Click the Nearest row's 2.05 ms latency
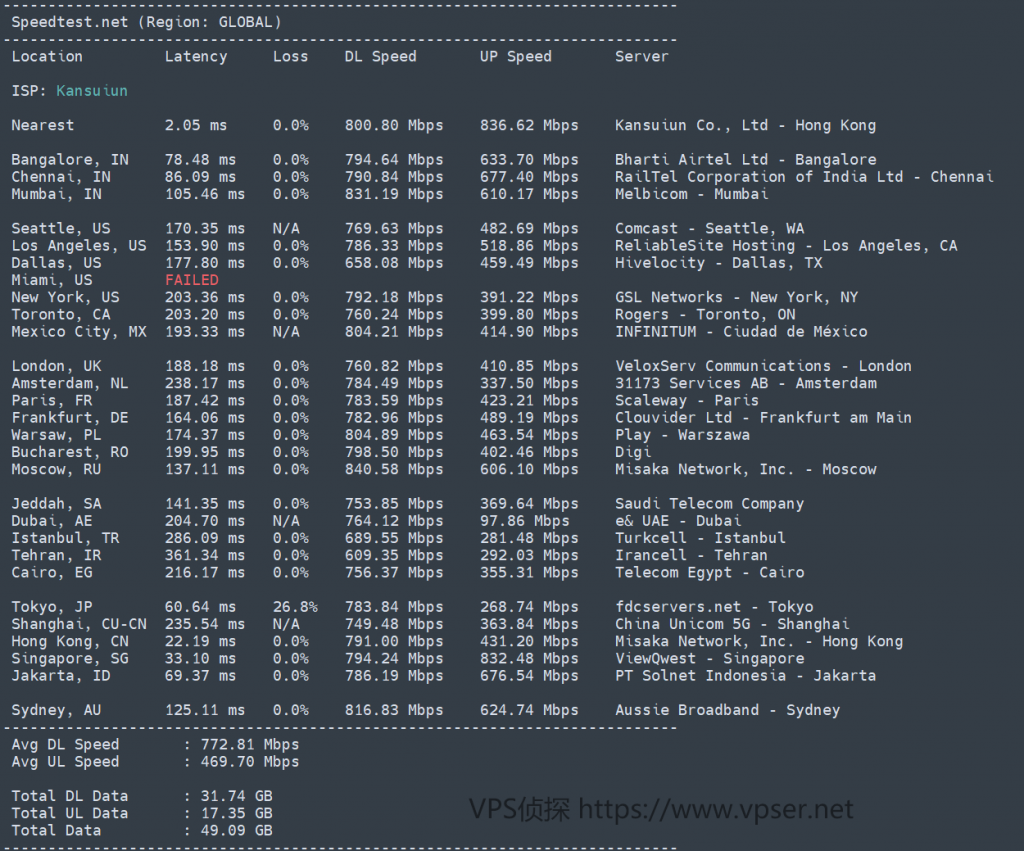The image size is (1024, 851). click(x=196, y=126)
